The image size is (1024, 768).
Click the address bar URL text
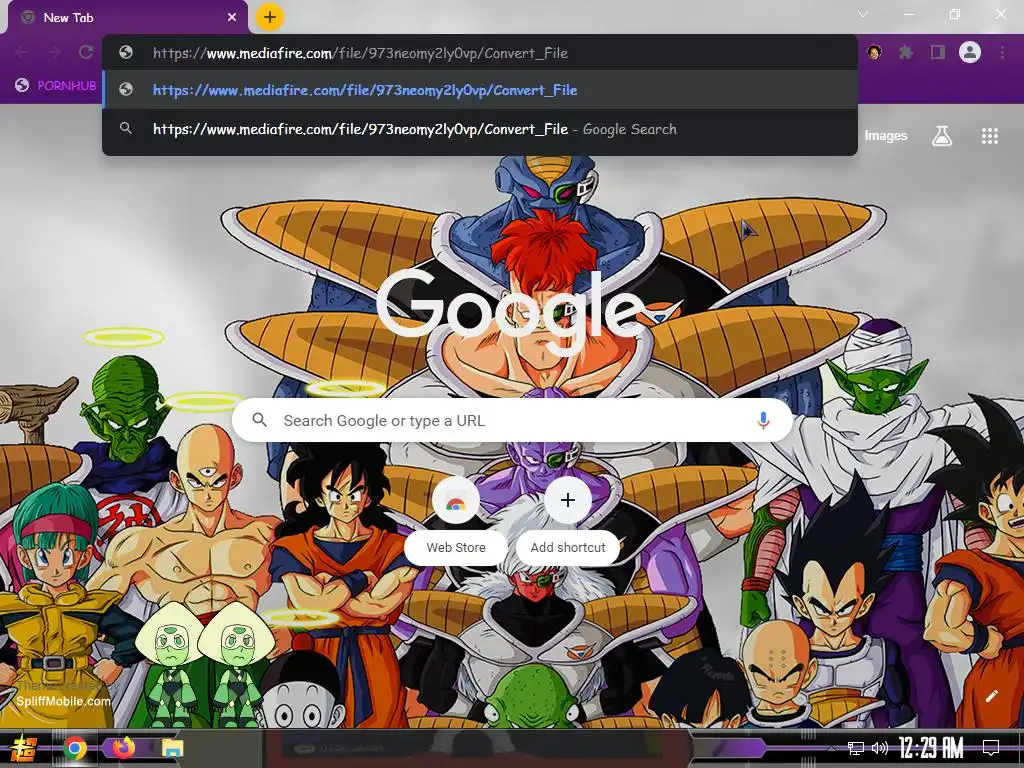coord(360,53)
